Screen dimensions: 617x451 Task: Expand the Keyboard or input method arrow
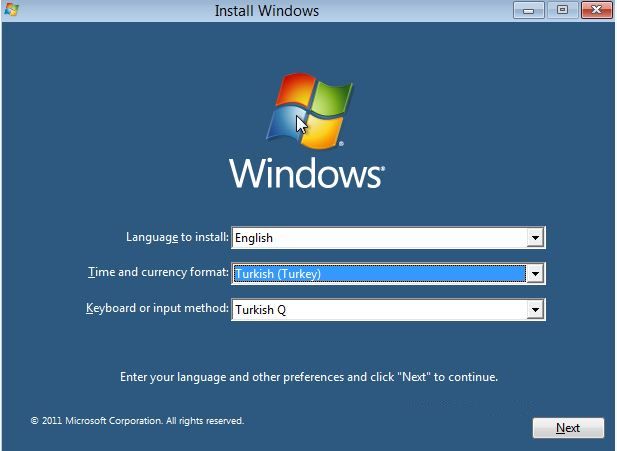535,310
